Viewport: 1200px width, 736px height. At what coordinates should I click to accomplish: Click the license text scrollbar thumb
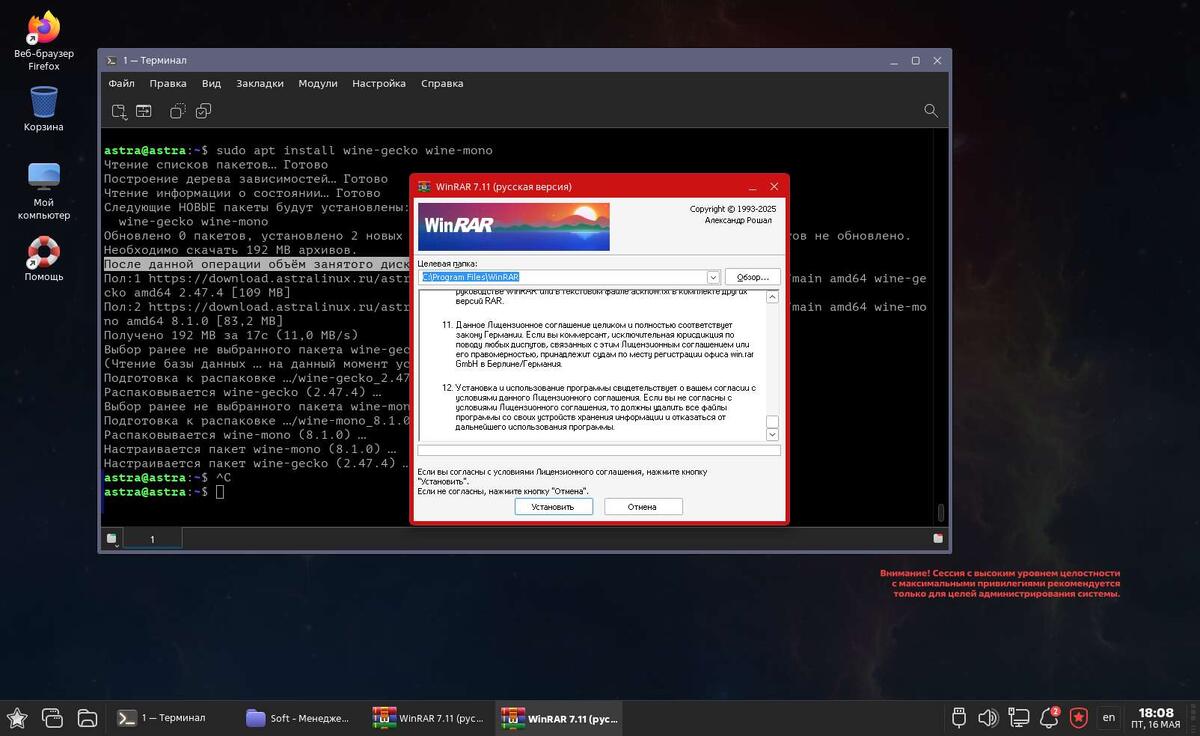(x=772, y=421)
